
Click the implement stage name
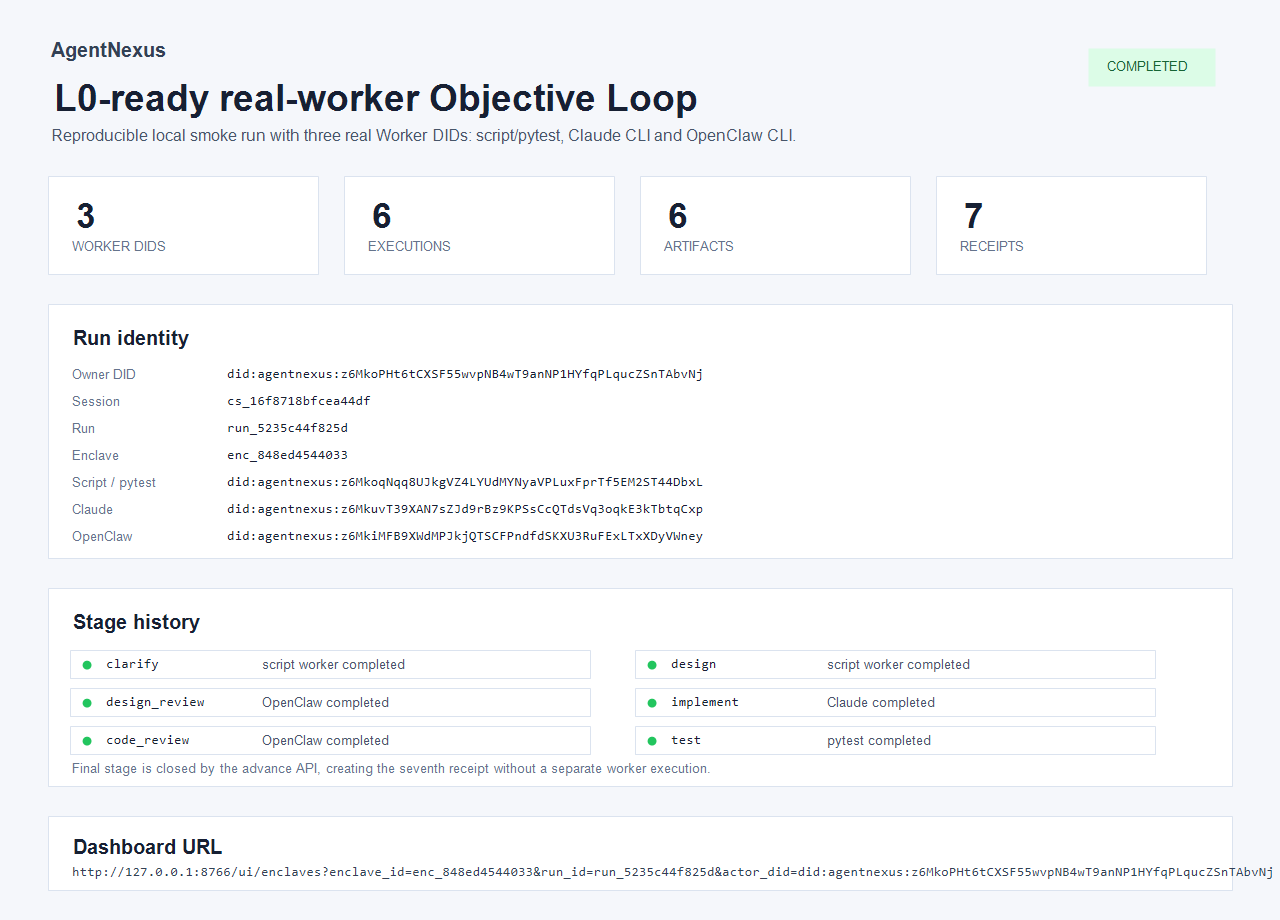point(705,702)
